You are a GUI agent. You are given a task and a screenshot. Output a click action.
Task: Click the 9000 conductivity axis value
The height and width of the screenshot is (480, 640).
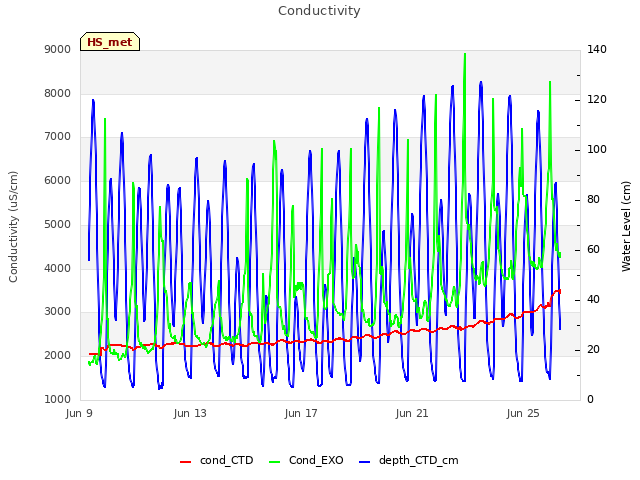(x=58, y=50)
